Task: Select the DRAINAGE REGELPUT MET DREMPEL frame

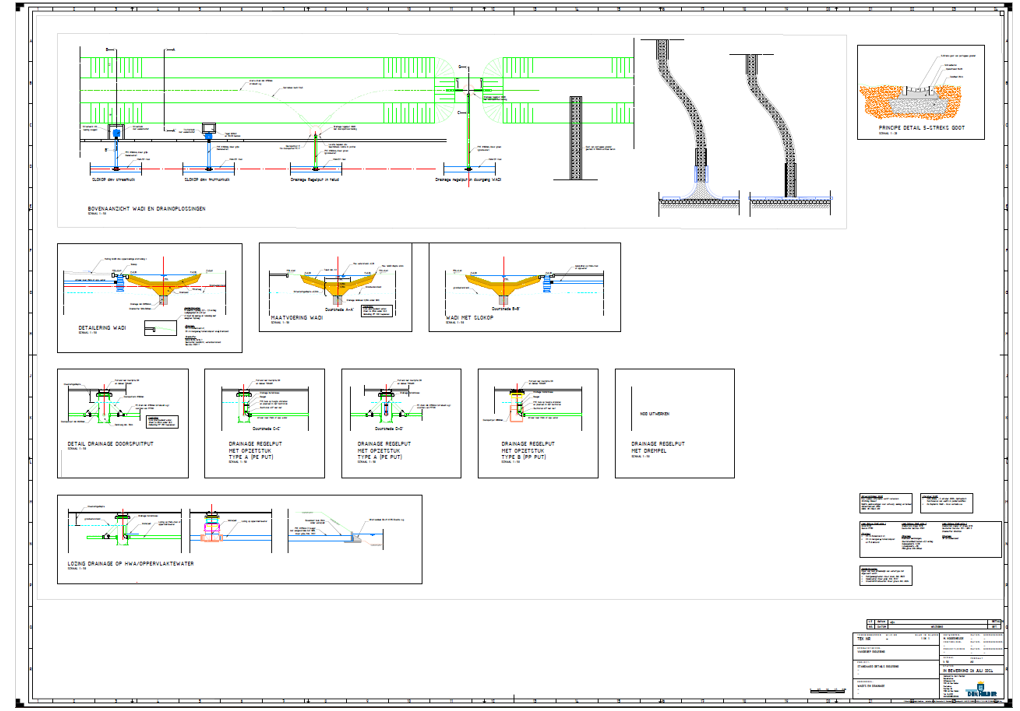Action: [x=675, y=423]
